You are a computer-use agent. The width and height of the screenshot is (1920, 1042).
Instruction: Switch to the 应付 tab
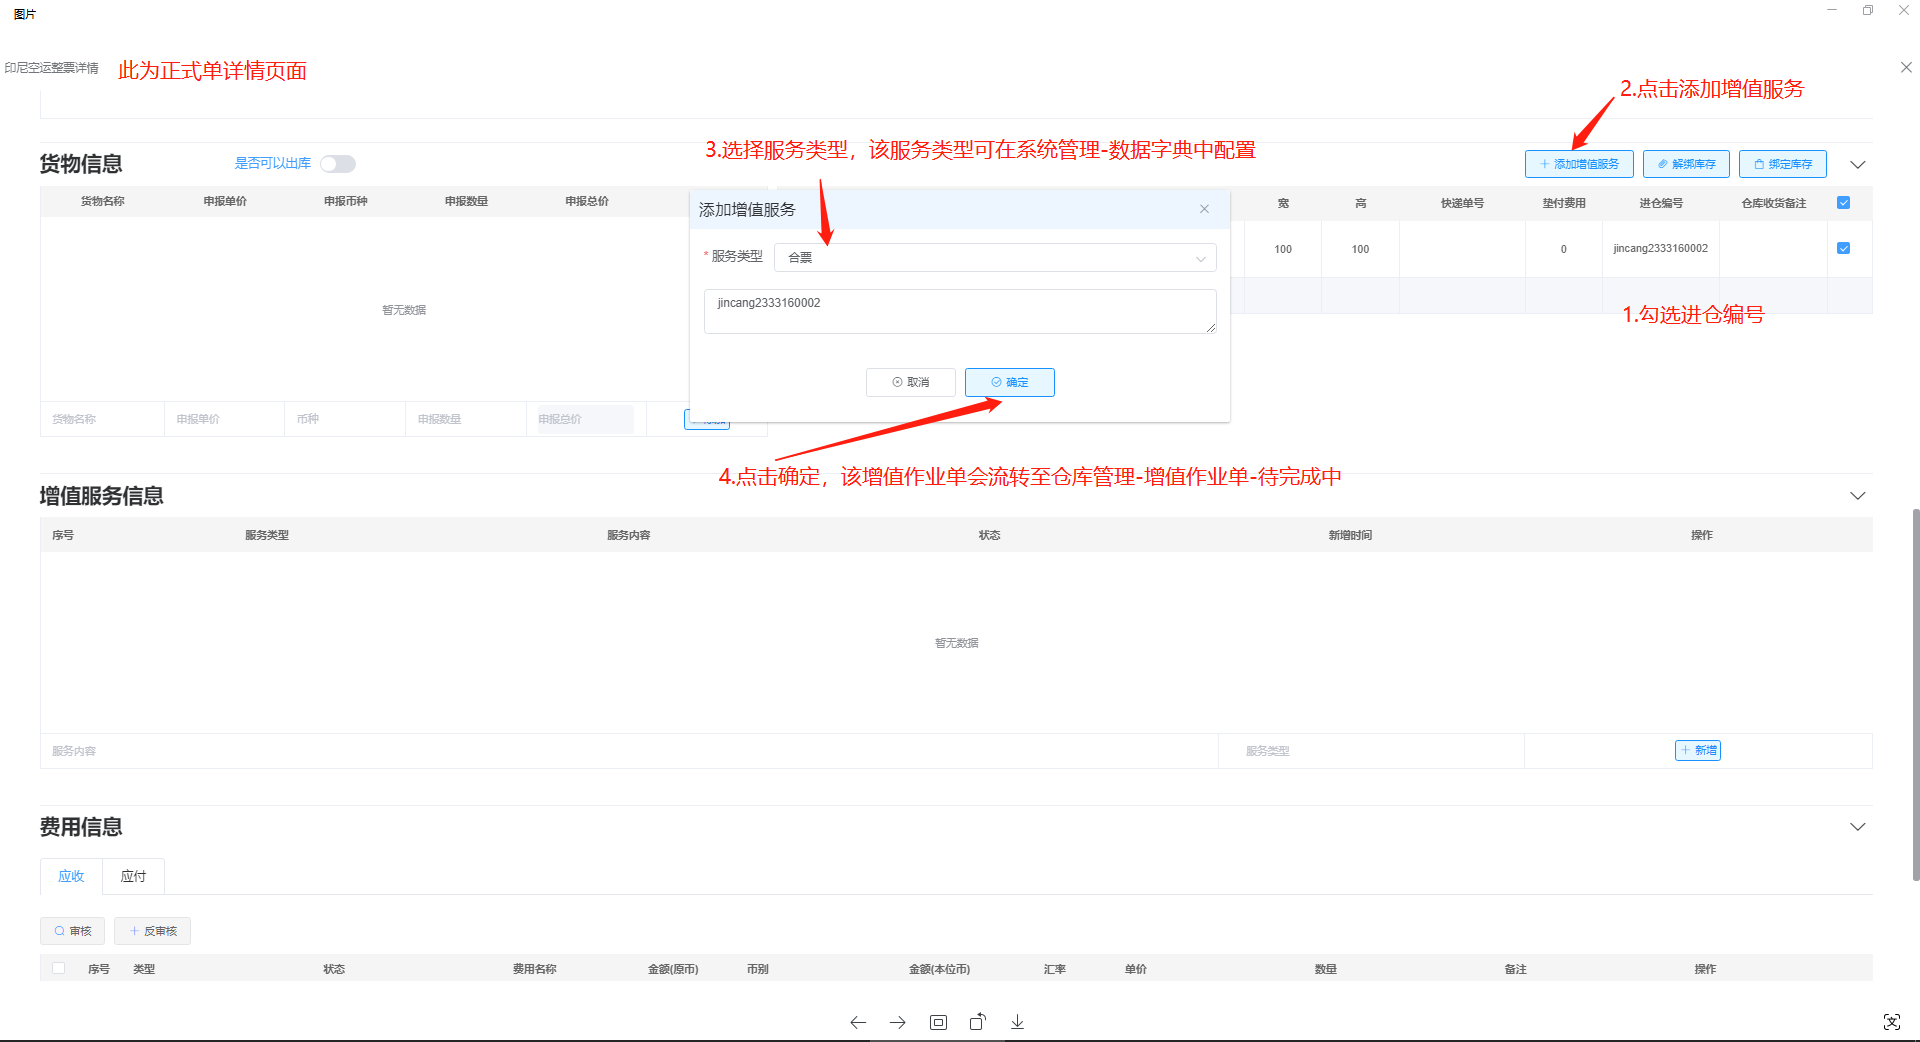click(x=133, y=876)
